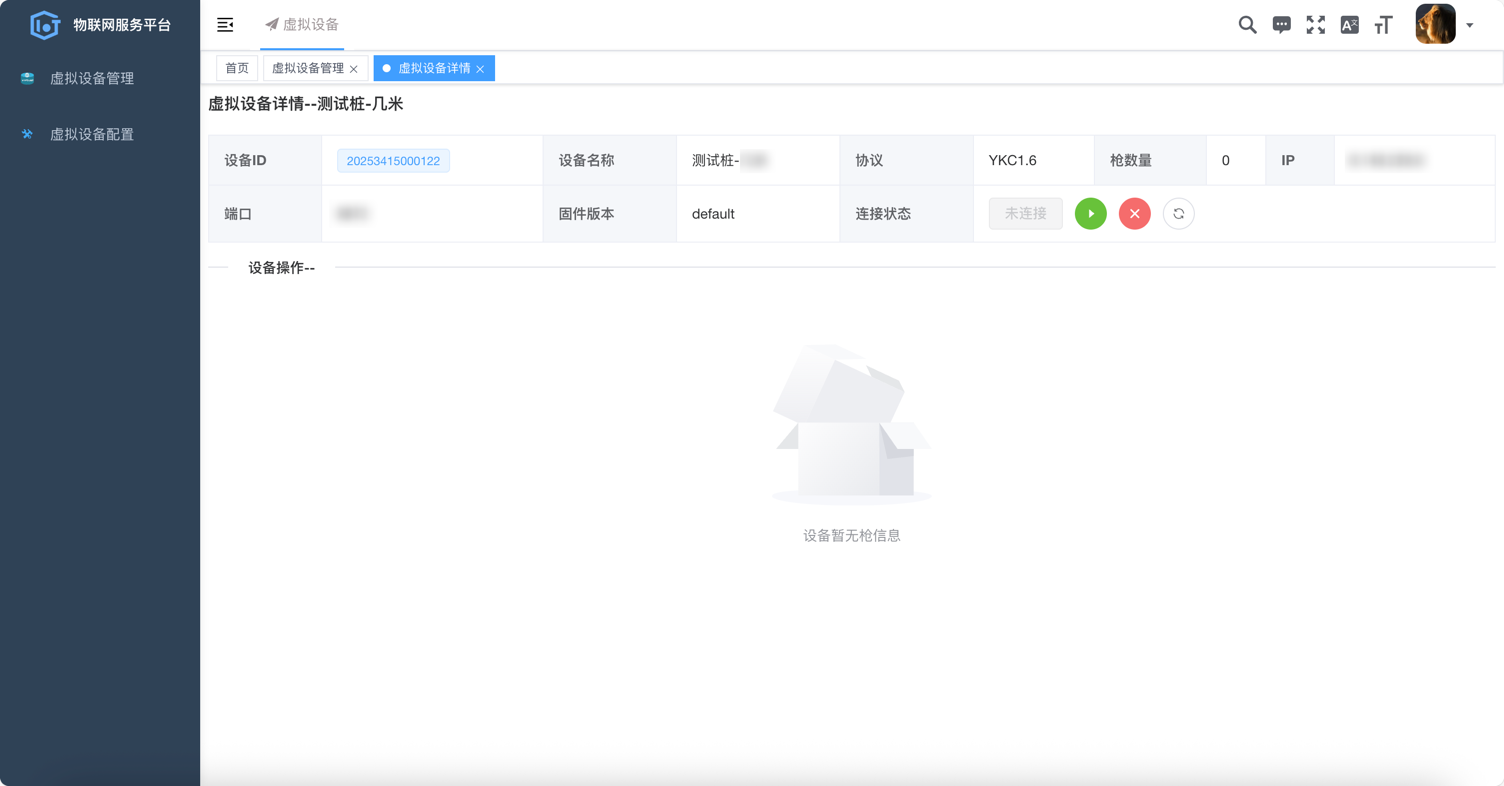Click the 未连接 status button
Image resolution: width=1504 pixels, height=786 pixels.
(x=1025, y=214)
